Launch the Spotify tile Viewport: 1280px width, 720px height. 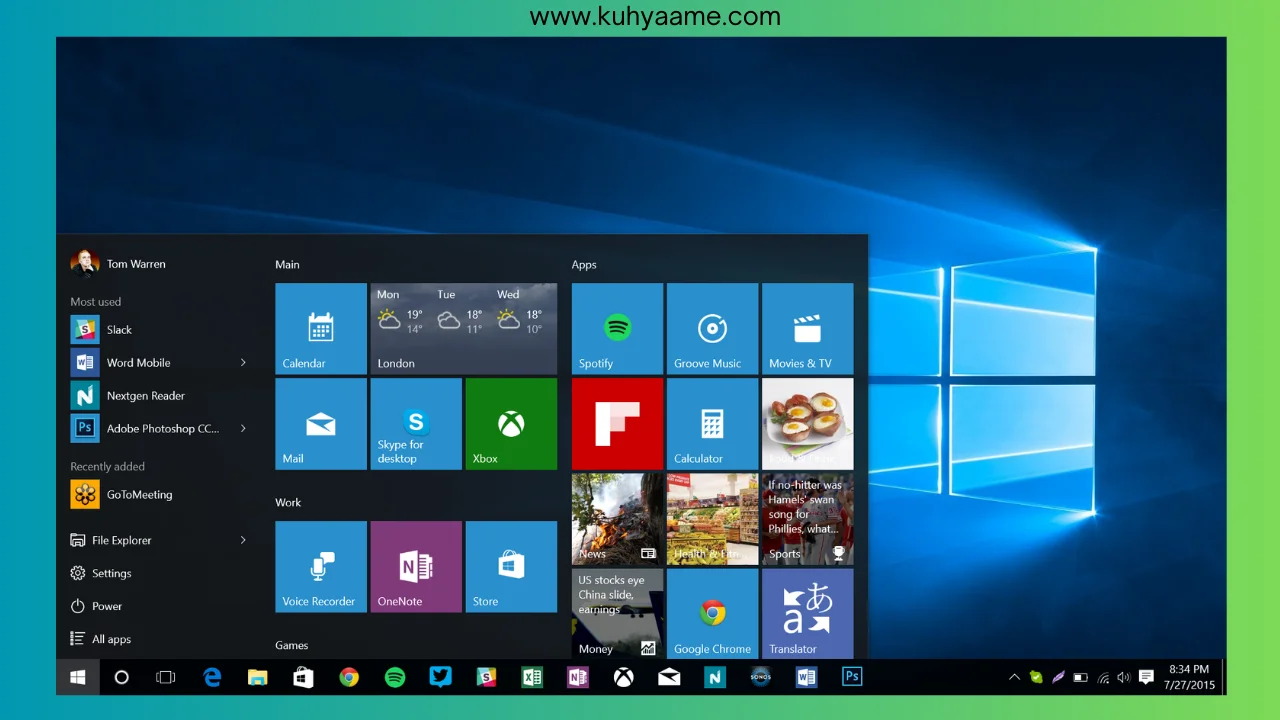pos(617,329)
